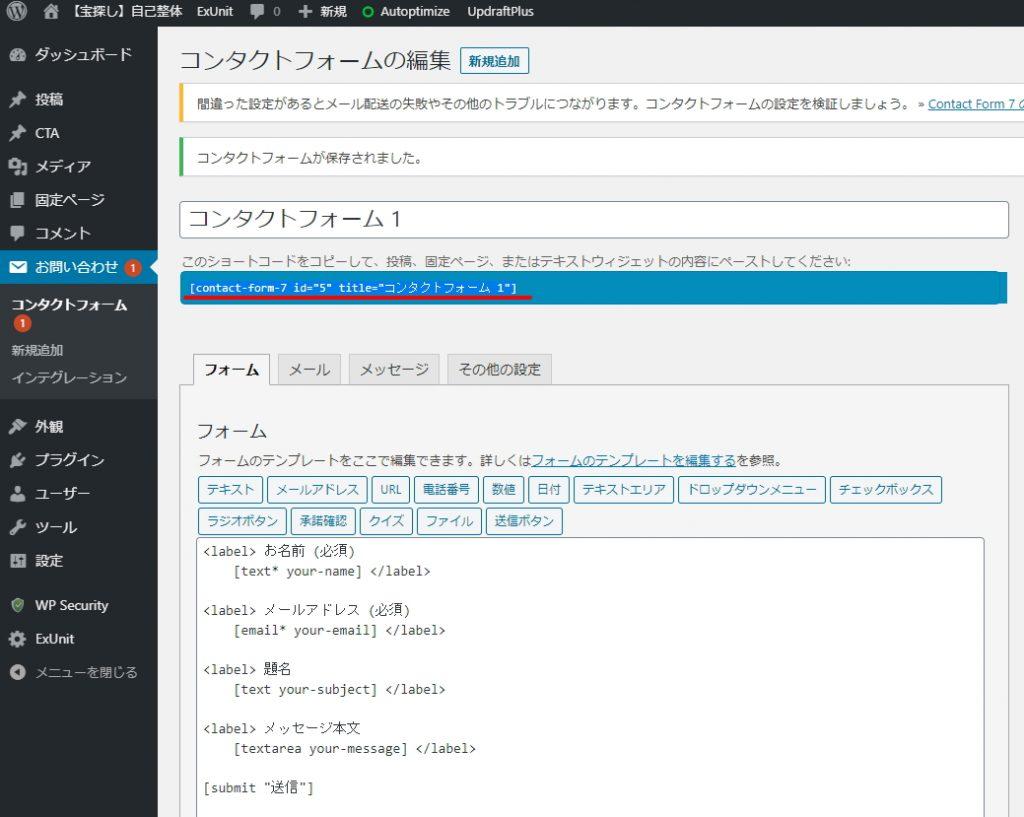Image resolution: width=1024 pixels, height=817 pixels.
Task: Click the Autoptimize green circle icon
Action: tap(368, 12)
